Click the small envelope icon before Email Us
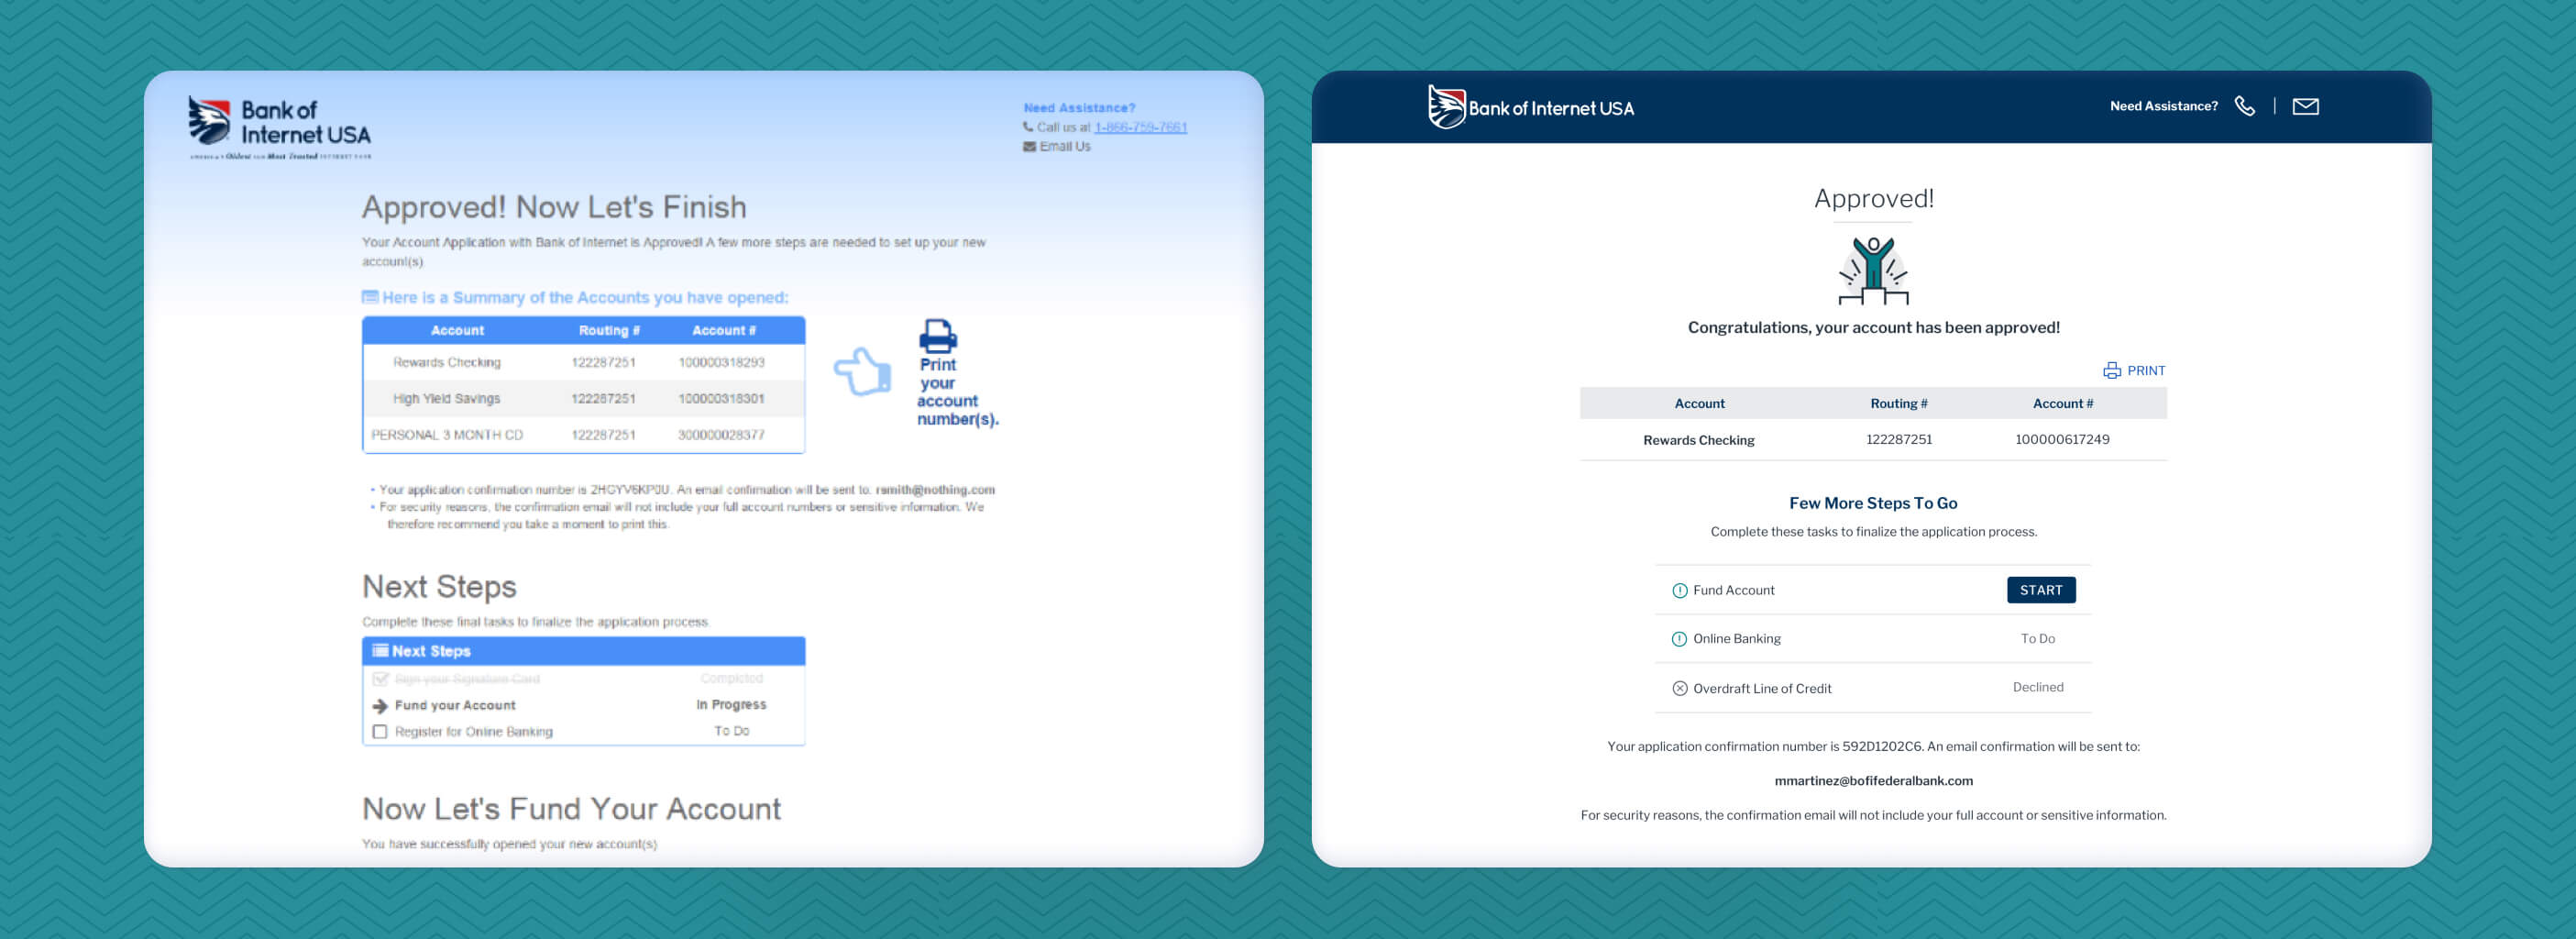This screenshot has width=2576, height=939. tap(1029, 146)
